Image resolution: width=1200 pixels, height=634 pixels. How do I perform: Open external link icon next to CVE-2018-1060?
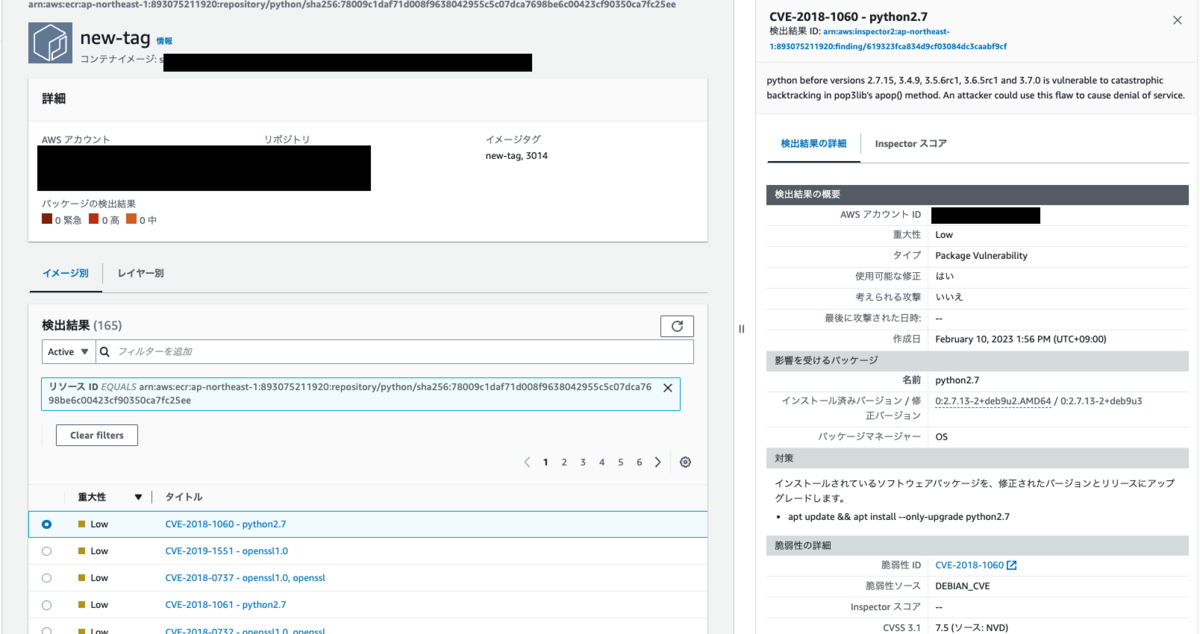pyautogui.click(x=1012, y=566)
